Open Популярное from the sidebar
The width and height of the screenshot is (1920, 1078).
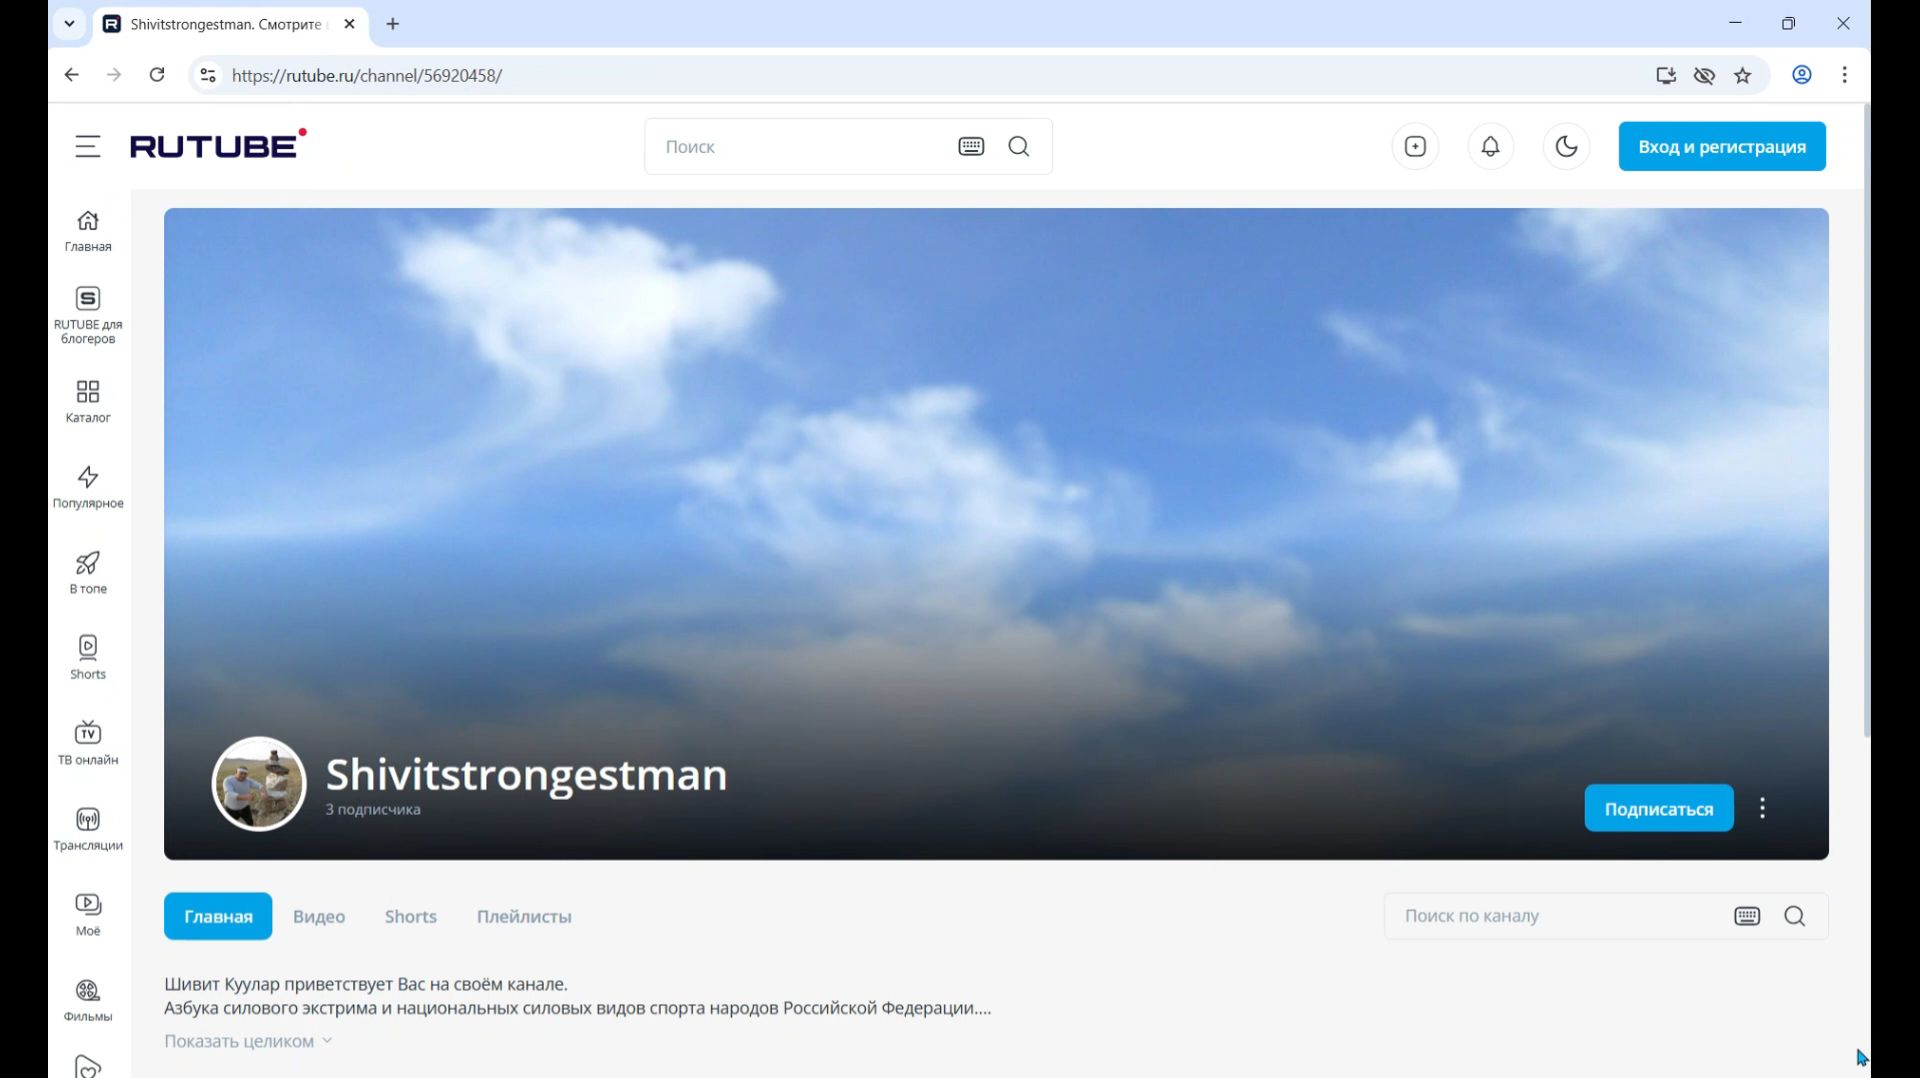88,487
